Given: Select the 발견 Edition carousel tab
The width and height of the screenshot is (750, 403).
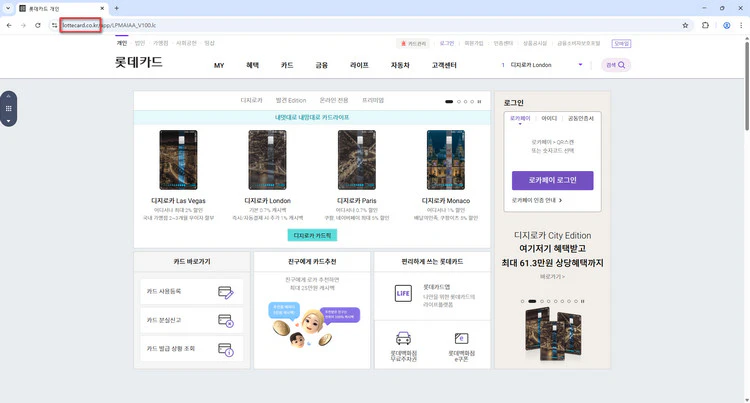Looking at the screenshot, I should click(291, 100).
